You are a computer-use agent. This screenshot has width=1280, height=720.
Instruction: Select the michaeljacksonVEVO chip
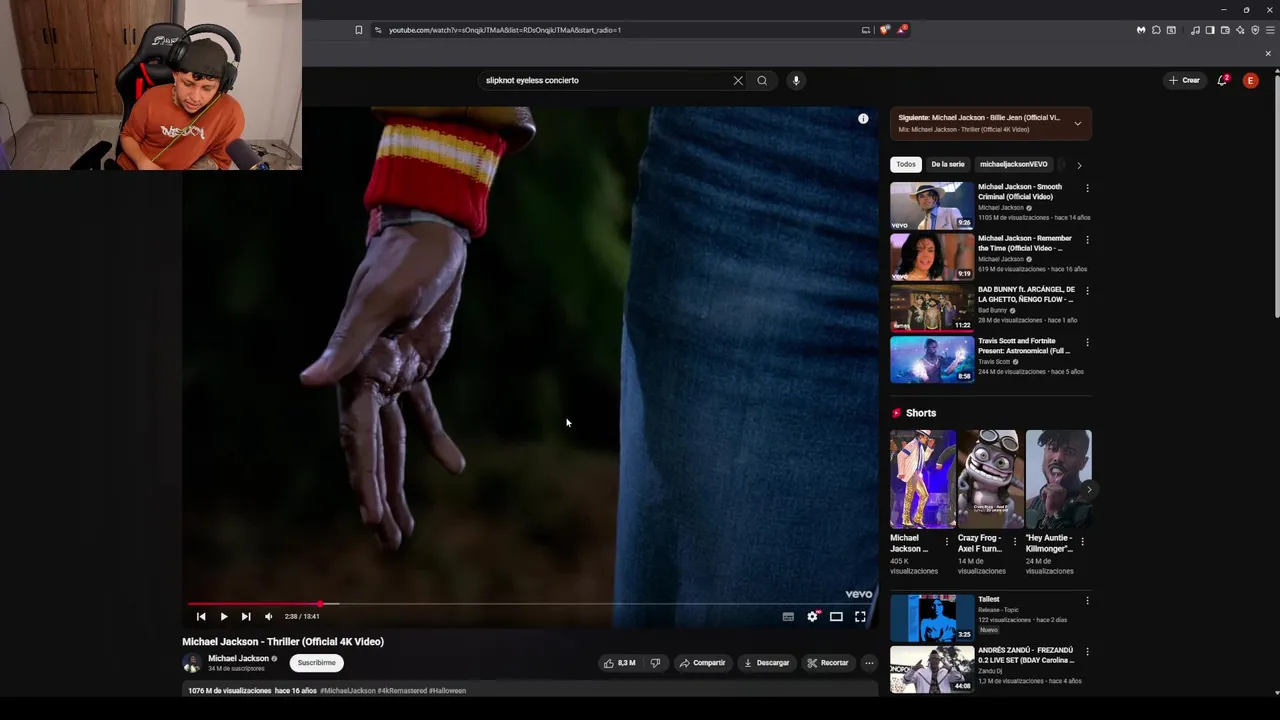coord(1013,164)
